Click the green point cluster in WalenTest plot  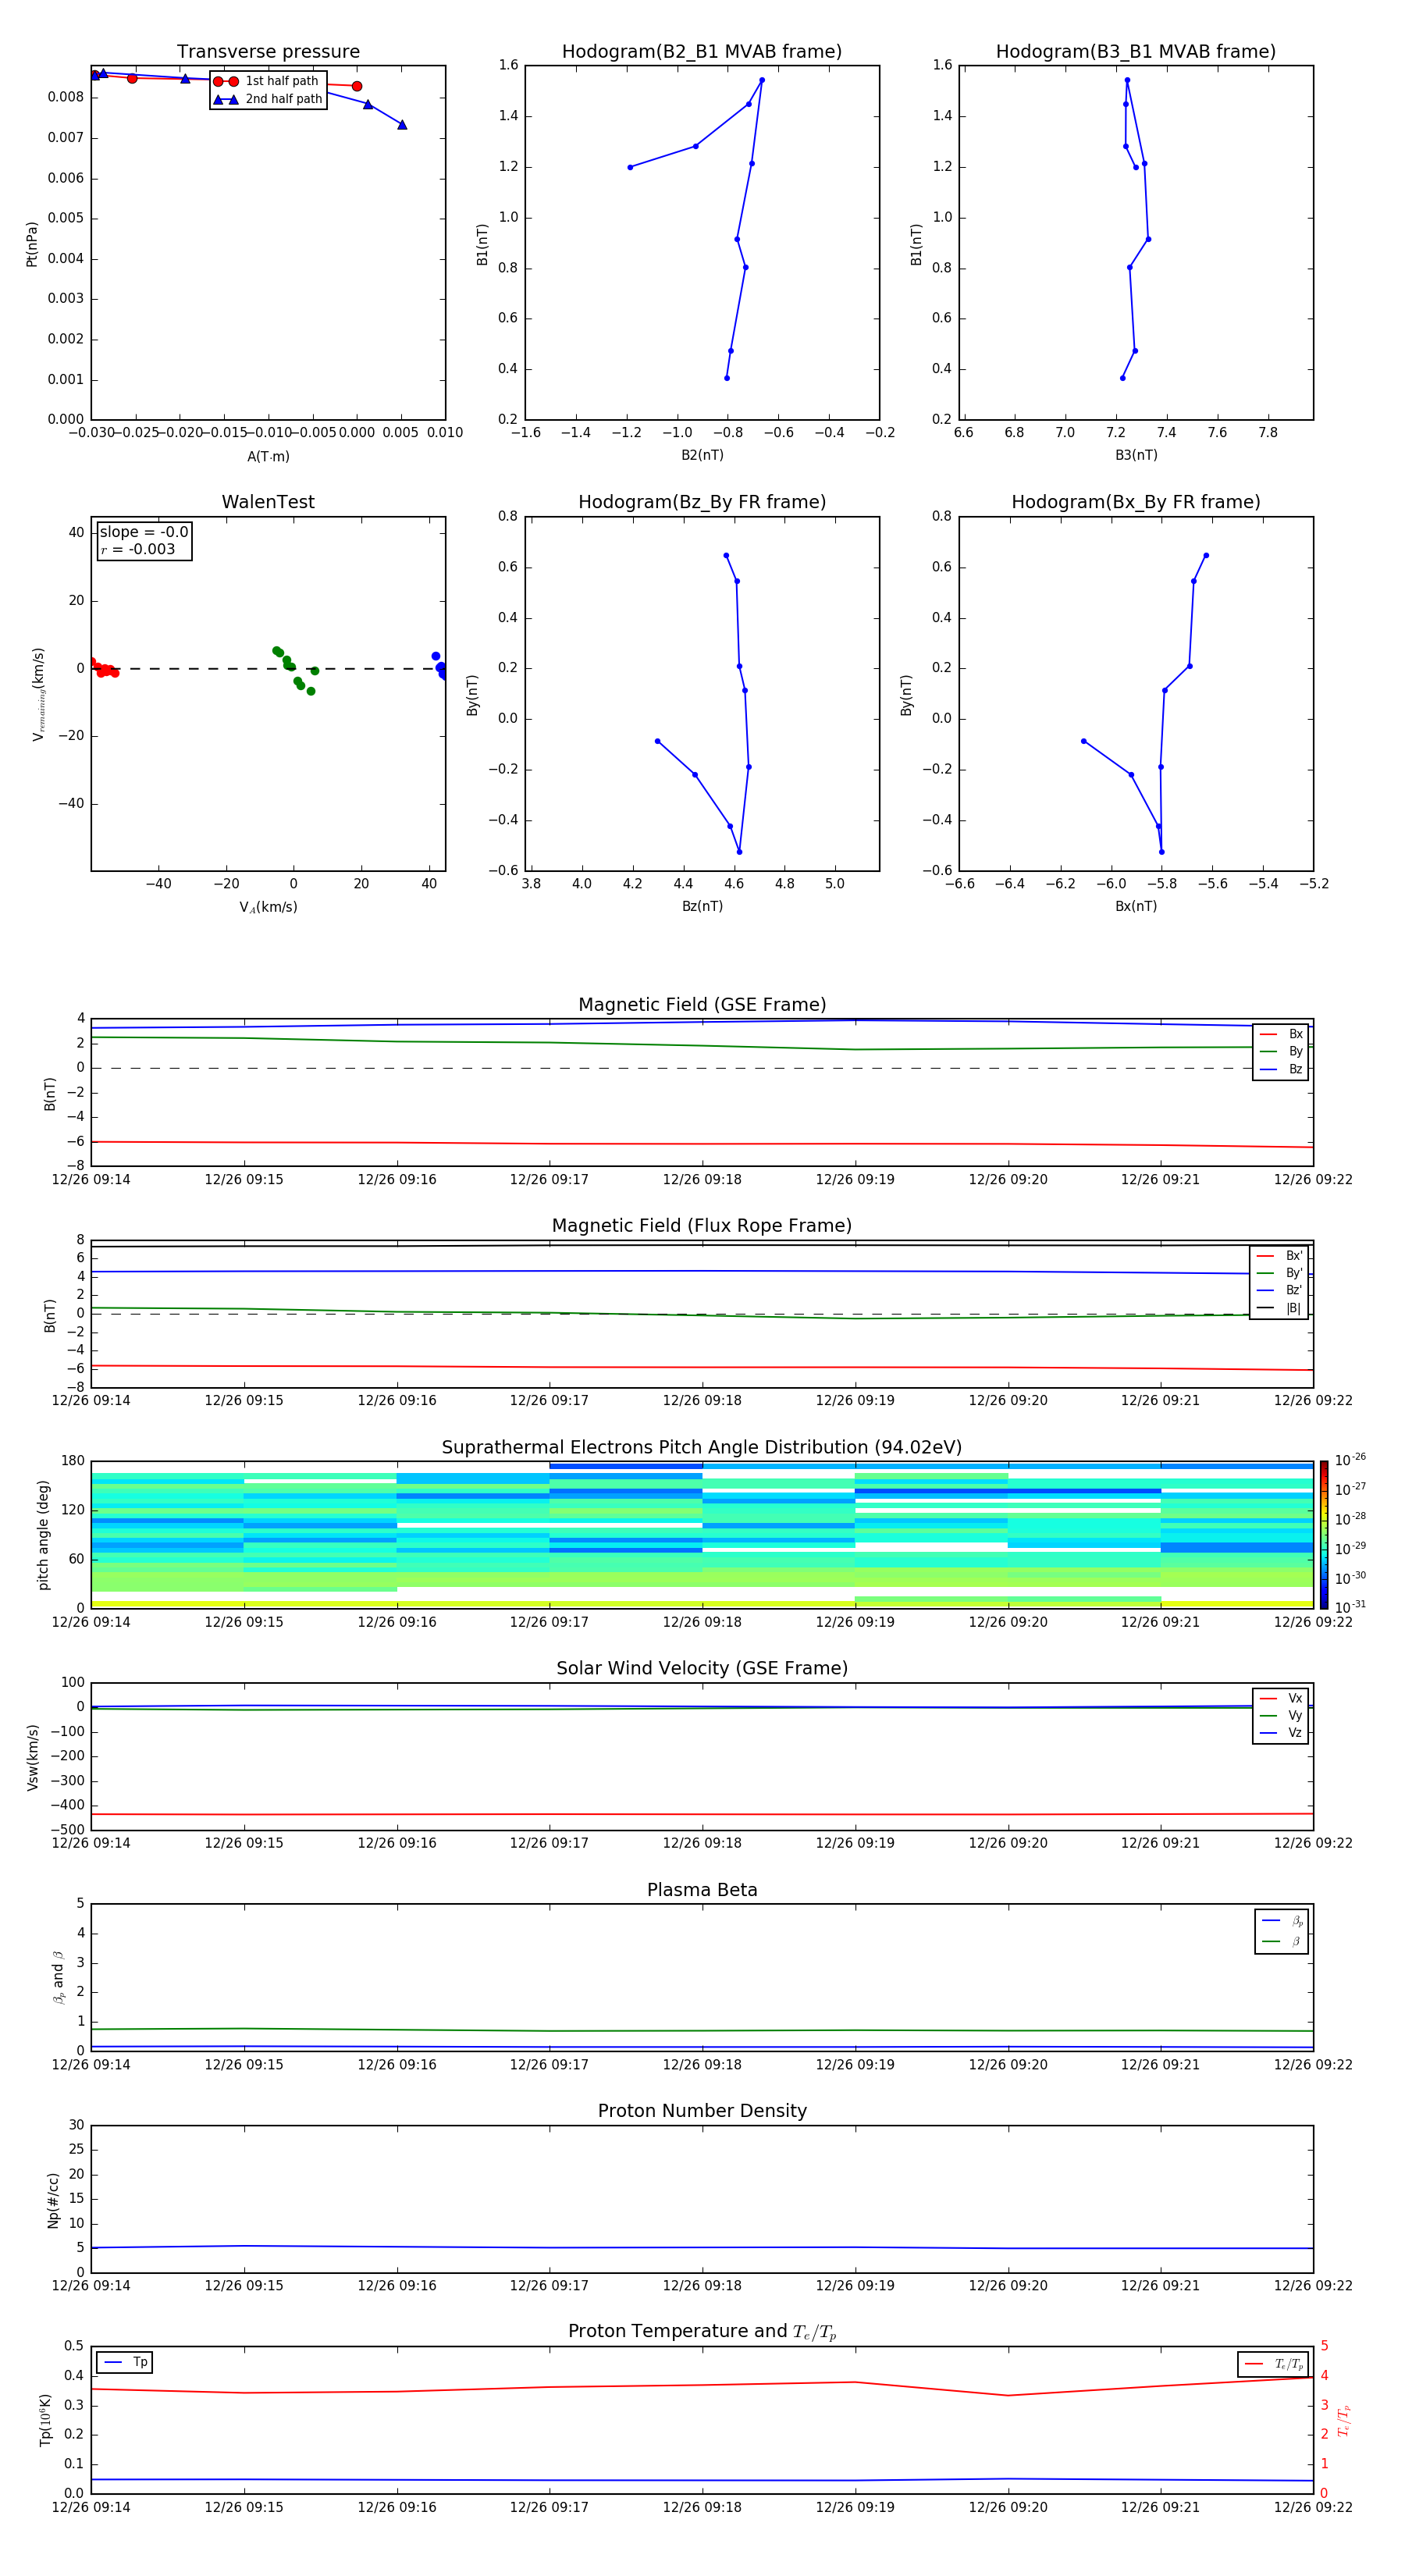pyautogui.click(x=293, y=668)
